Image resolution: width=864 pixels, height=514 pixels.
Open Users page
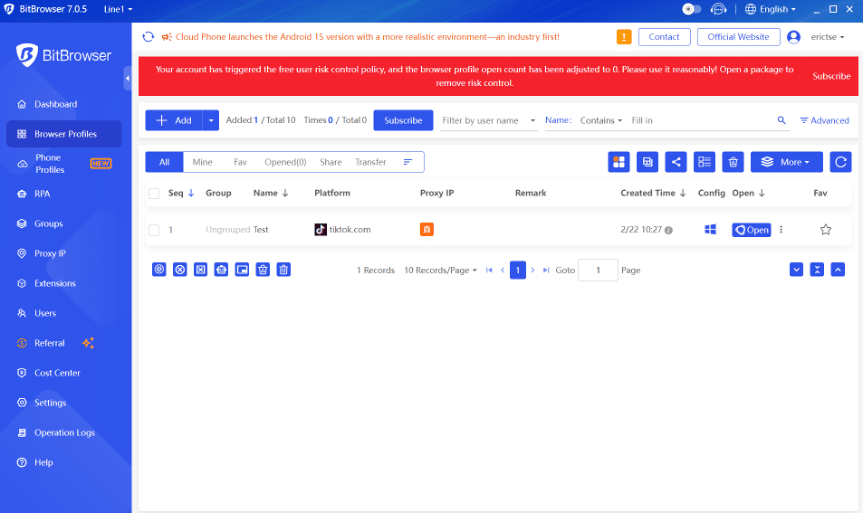click(x=45, y=313)
